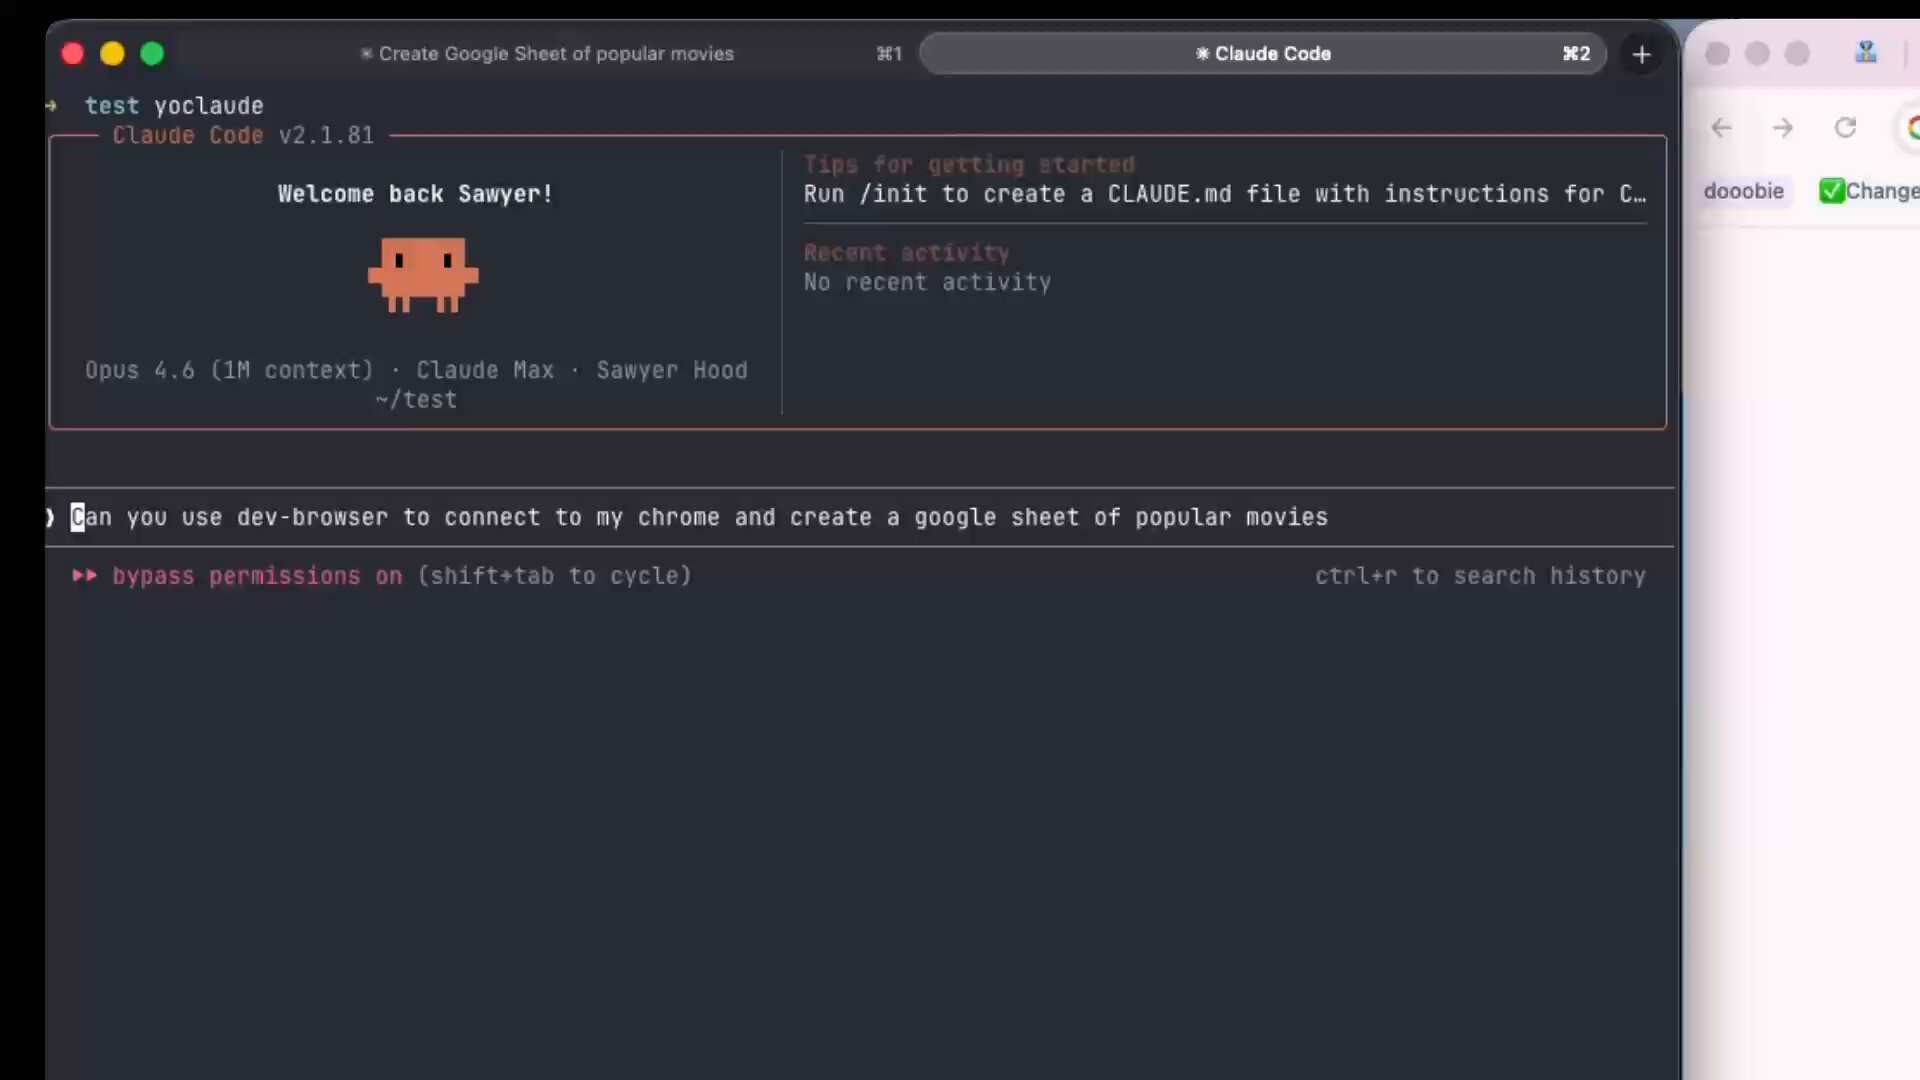Click the green checkmark on the Change bookmark
The width and height of the screenshot is (1920, 1080).
tap(1831, 191)
